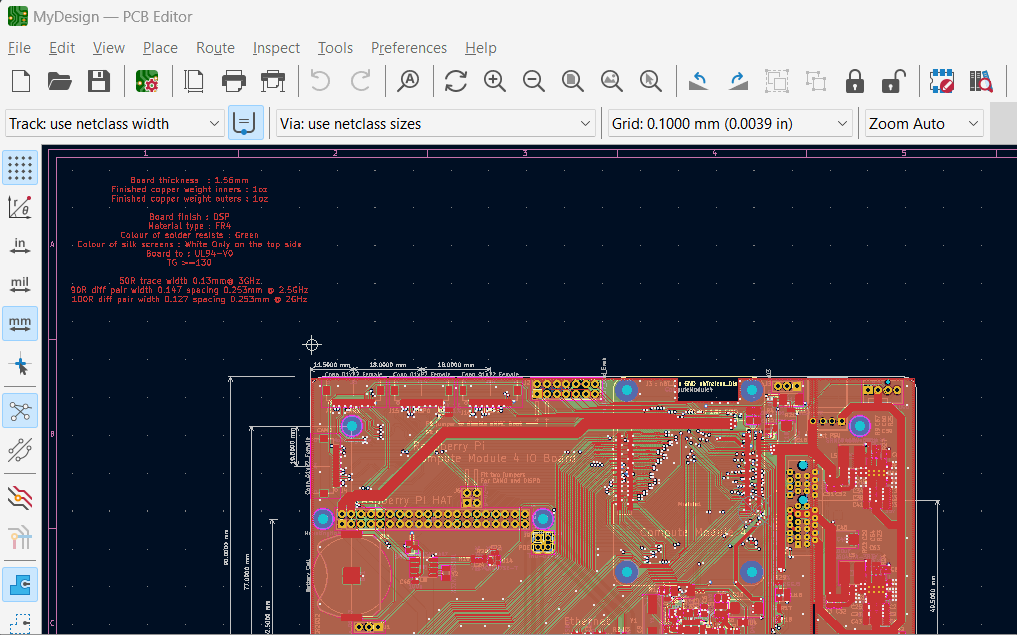The height and width of the screenshot is (635, 1017).
Task: Group selected items
Action: (776, 82)
